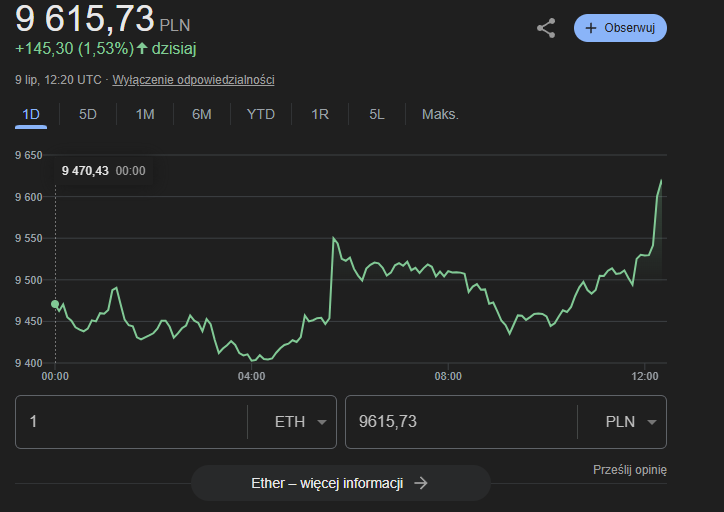Image resolution: width=724 pixels, height=512 pixels.
Task: Click arrow icon beside Ether więcej informacji
Action: [421, 483]
